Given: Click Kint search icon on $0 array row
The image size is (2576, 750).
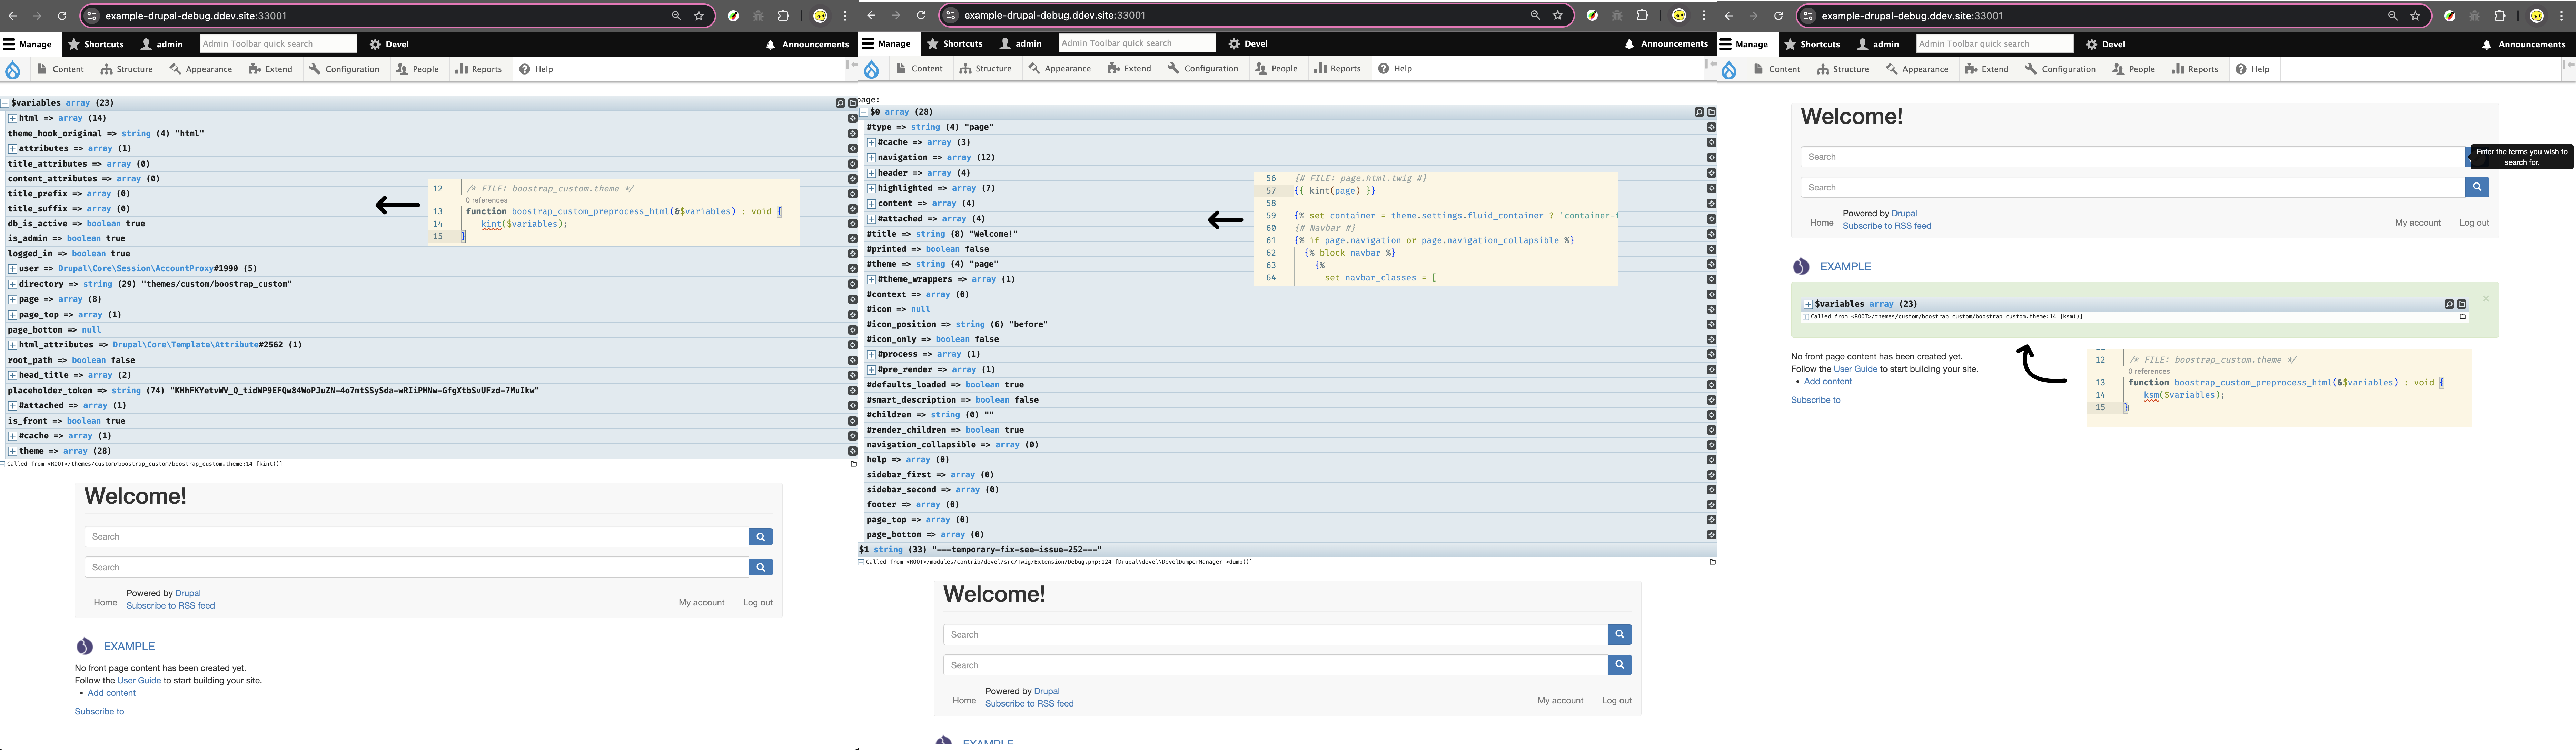Looking at the screenshot, I should pos(1699,112).
